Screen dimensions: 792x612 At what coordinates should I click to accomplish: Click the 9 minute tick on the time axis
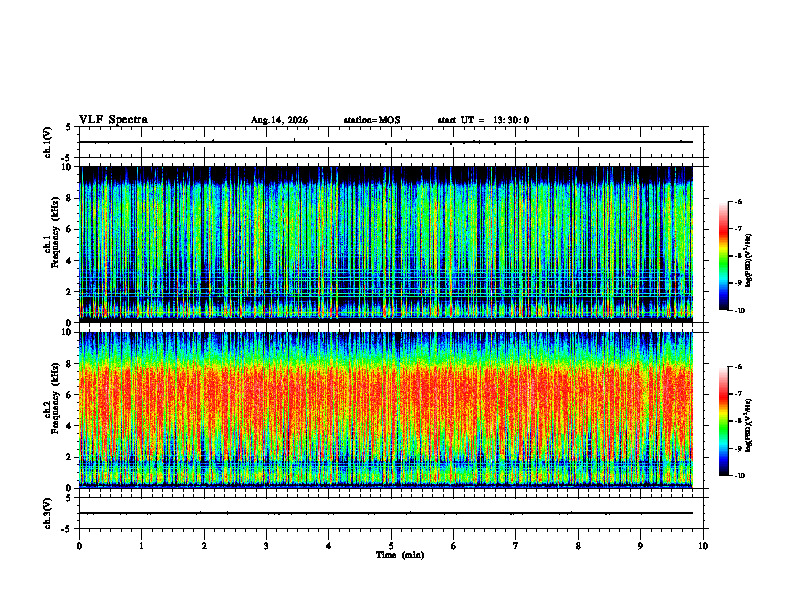(x=640, y=546)
